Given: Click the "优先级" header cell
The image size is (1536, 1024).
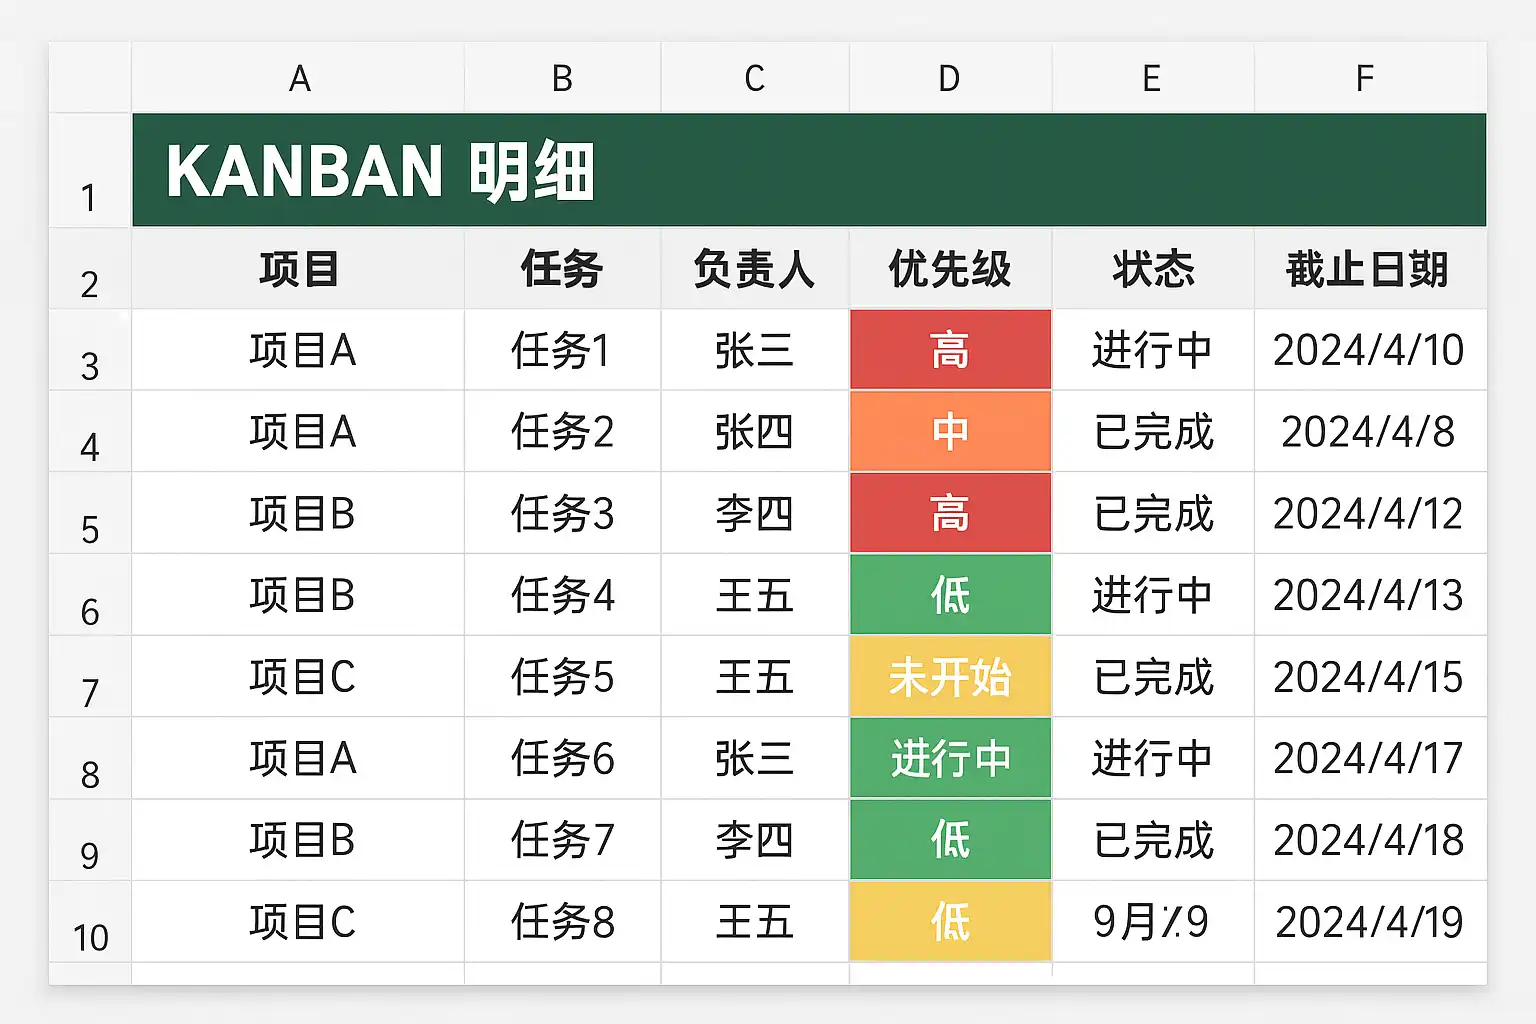Looking at the screenshot, I should [950, 269].
